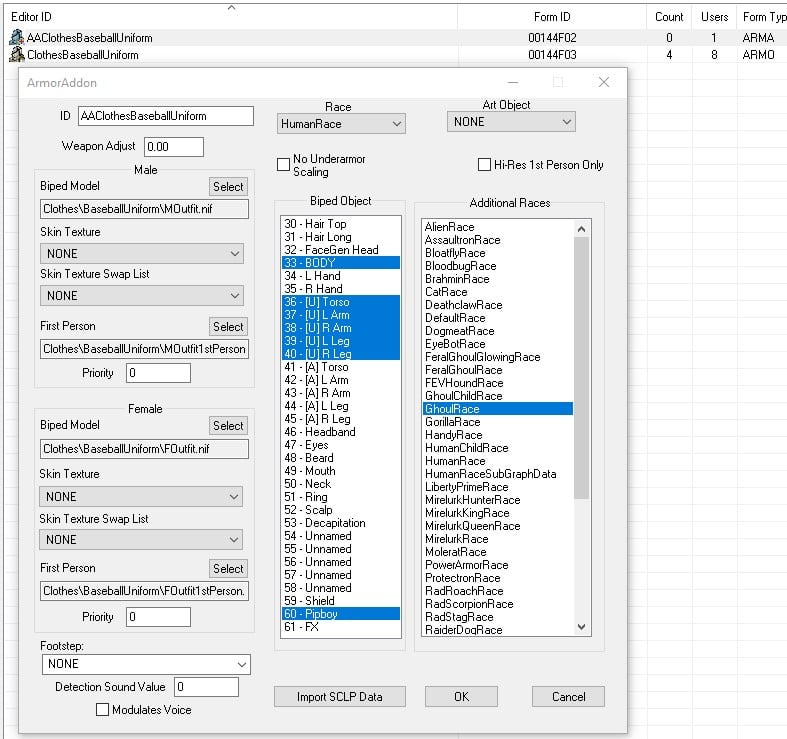Click the Female Priority field
Image resolution: width=787 pixels, height=739 pixels.
tap(158, 617)
